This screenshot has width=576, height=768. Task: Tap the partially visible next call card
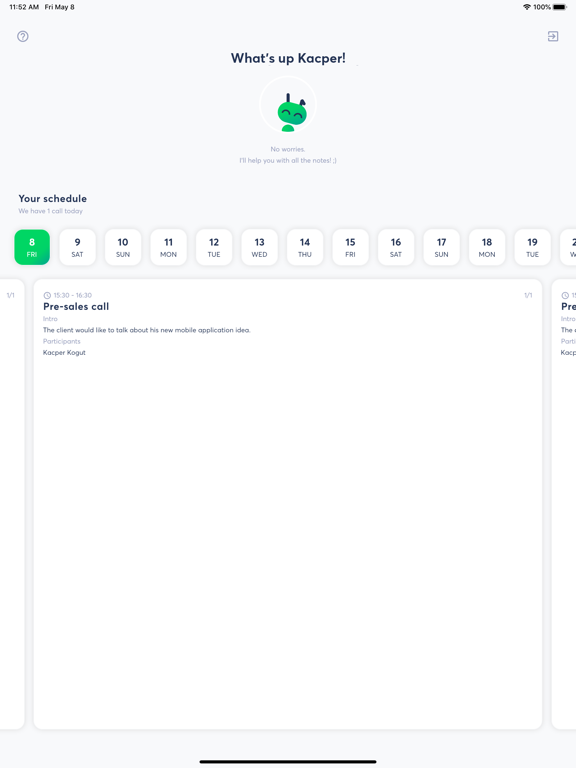point(564,504)
